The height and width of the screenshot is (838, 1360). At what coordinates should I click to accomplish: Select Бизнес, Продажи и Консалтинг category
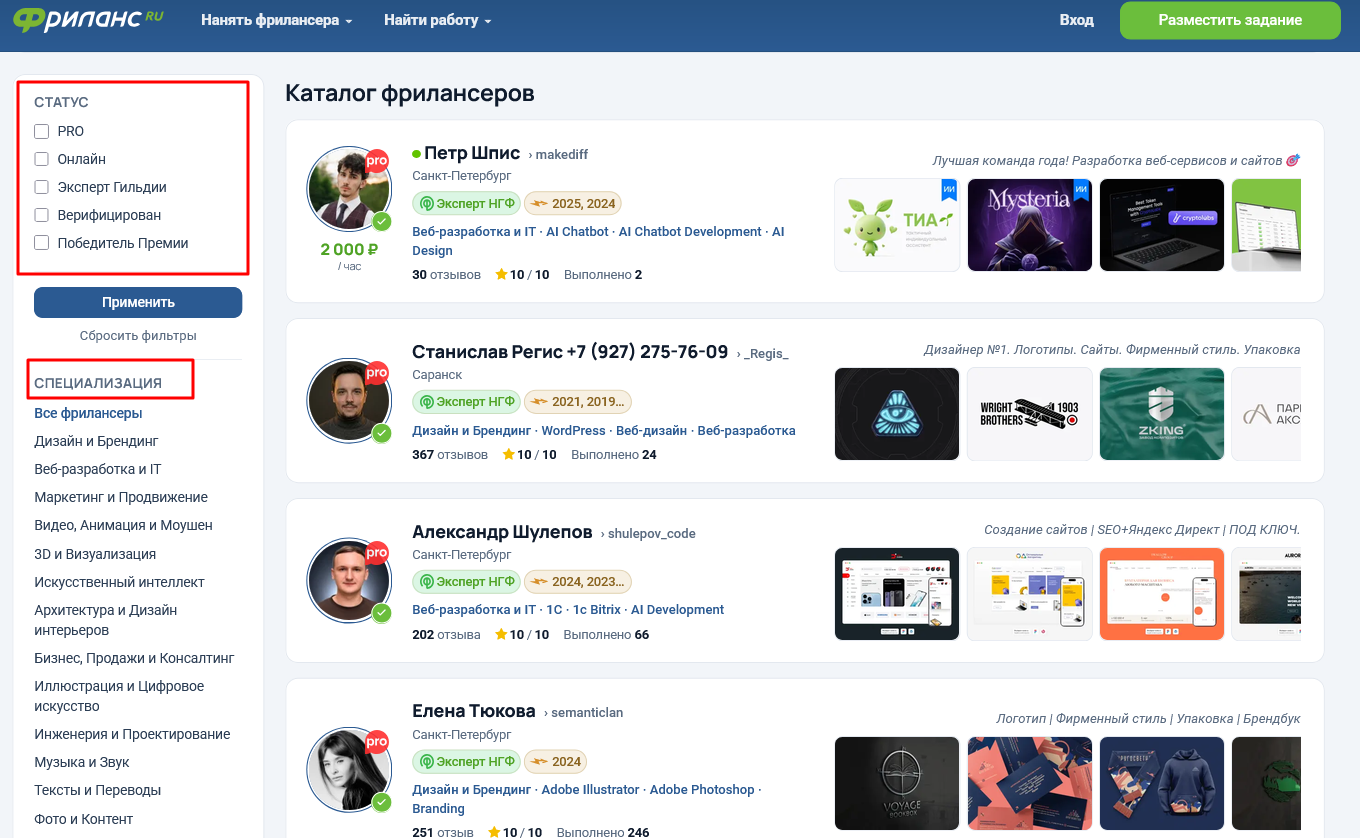(x=134, y=658)
